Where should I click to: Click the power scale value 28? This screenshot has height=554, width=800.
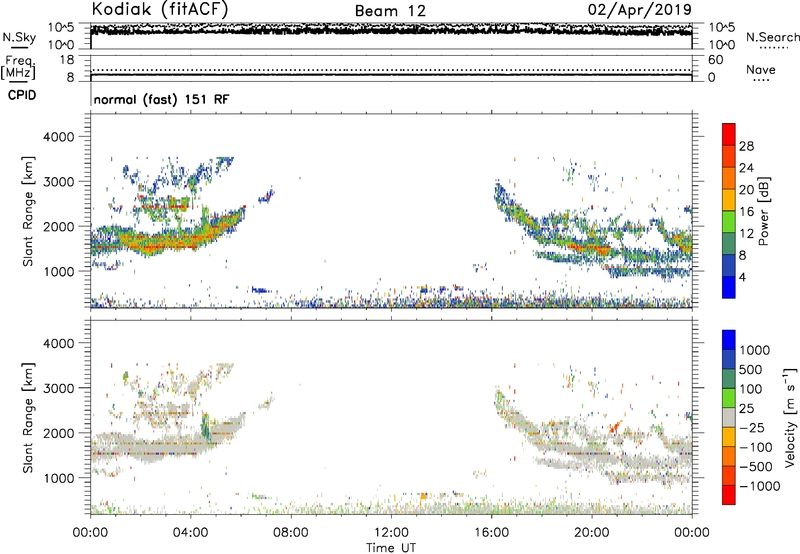click(746, 146)
